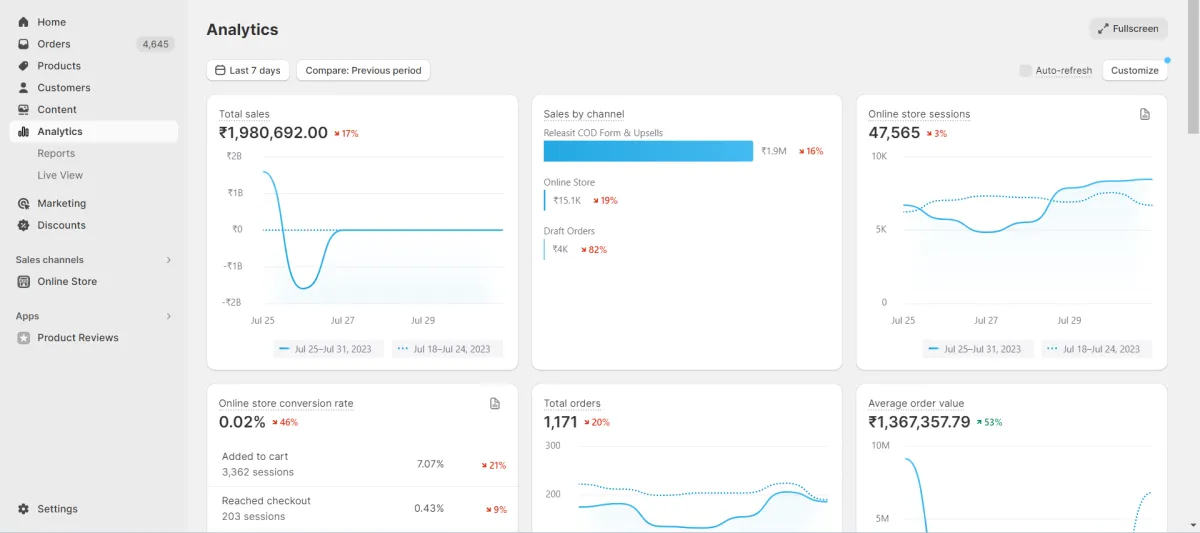1200x533 pixels.
Task: Click the Products tag icon
Action: tap(24, 66)
